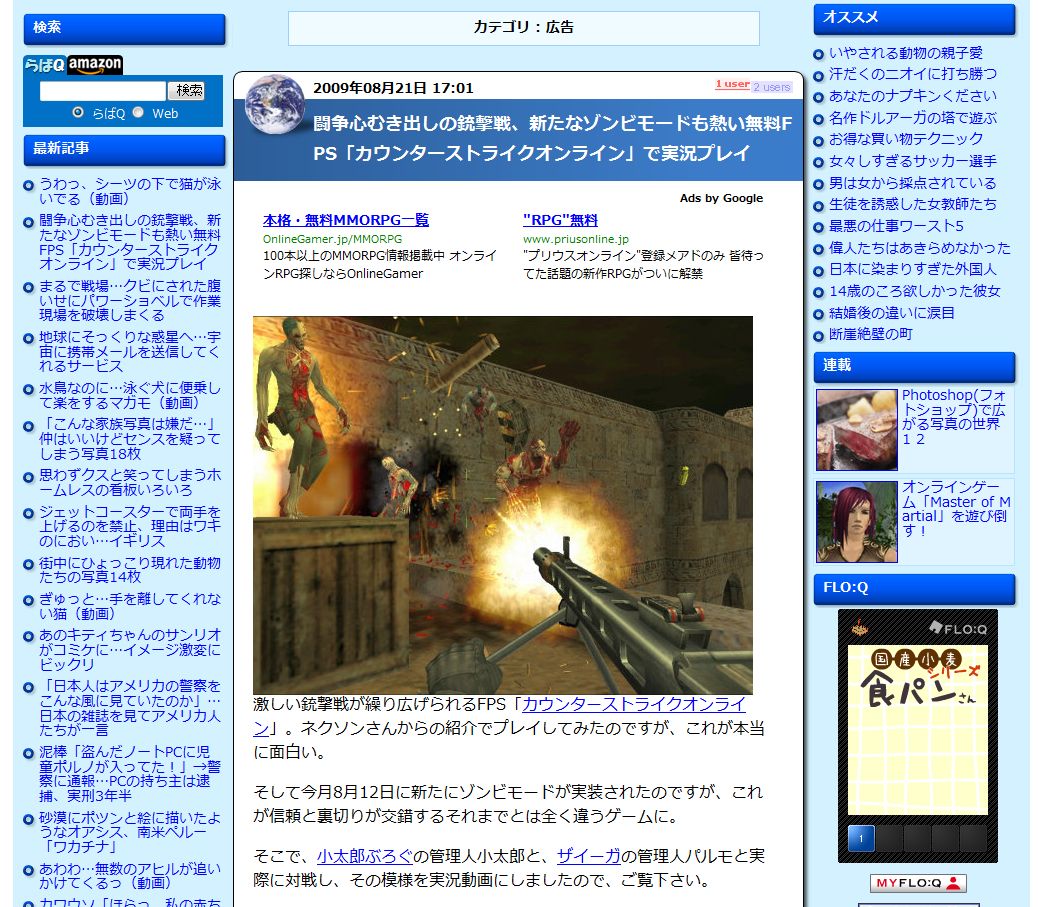Open the "RPG"無料 ad link
1045x907 pixels.
pyautogui.click(x=560, y=220)
